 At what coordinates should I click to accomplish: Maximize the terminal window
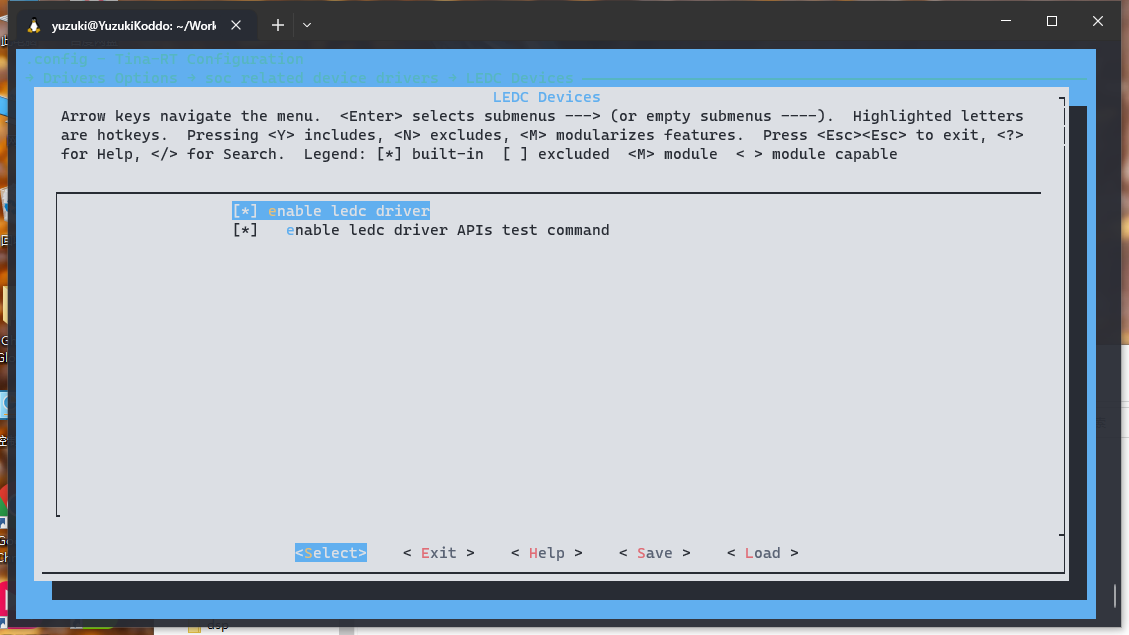click(x=1052, y=21)
